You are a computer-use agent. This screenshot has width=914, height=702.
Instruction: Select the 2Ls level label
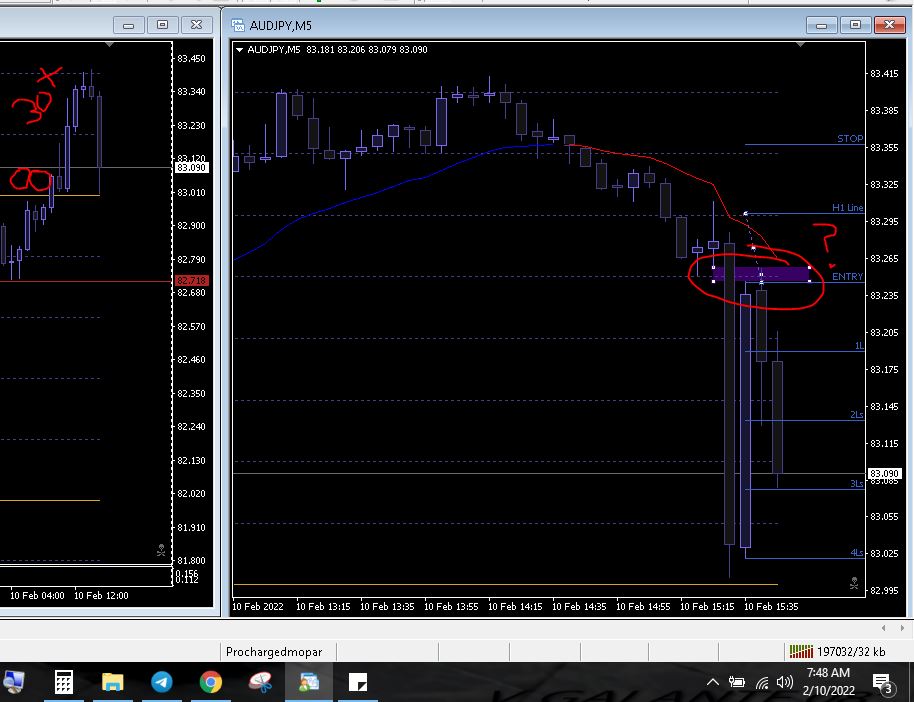857,415
